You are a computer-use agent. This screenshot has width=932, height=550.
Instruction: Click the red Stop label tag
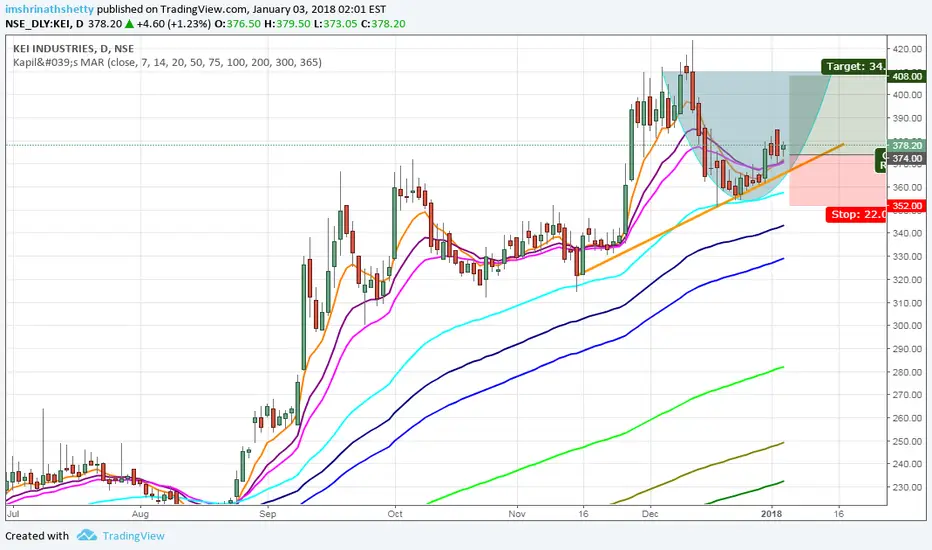coord(856,214)
